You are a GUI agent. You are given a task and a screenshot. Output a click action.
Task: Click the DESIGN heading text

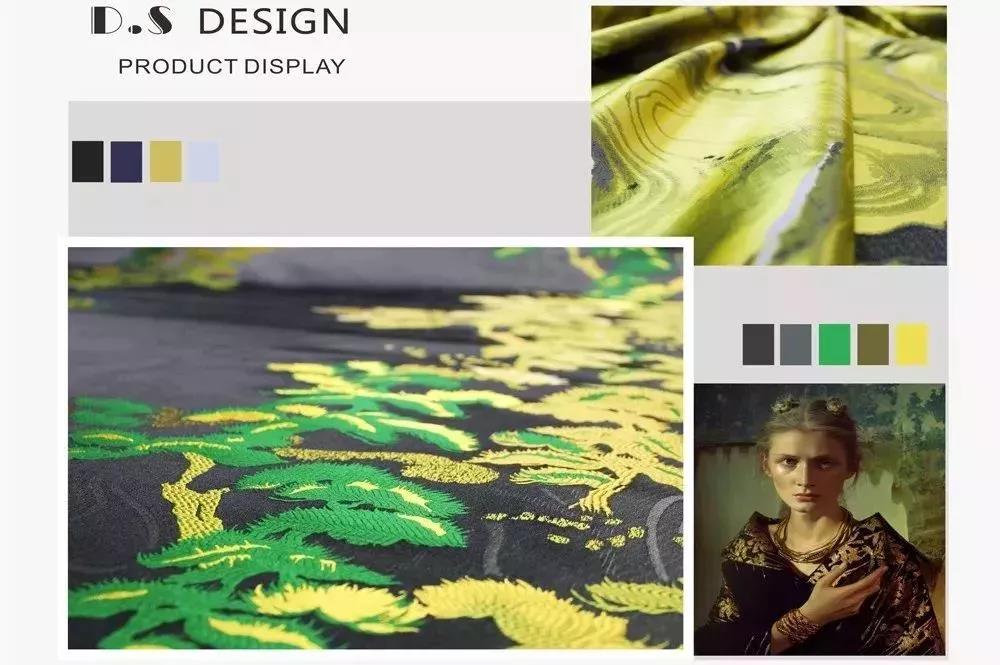pos(274,22)
